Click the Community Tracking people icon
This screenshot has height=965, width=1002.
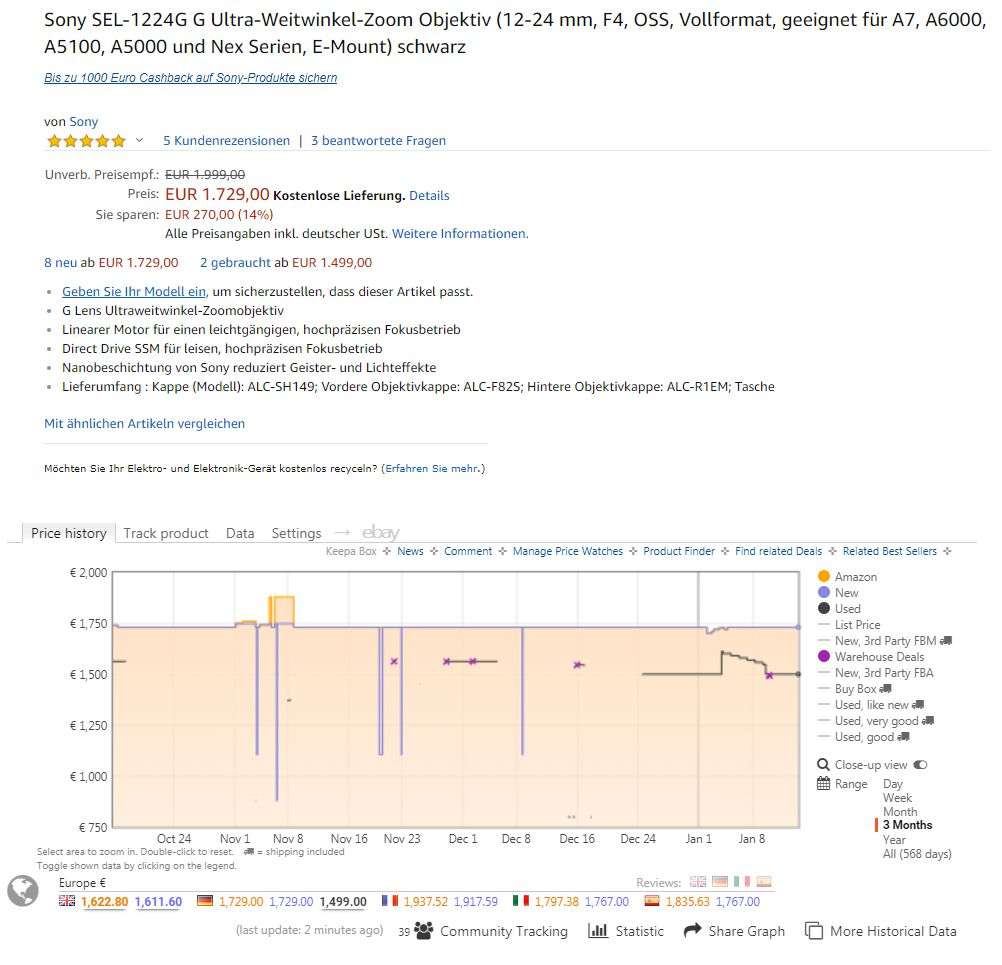tap(423, 931)
